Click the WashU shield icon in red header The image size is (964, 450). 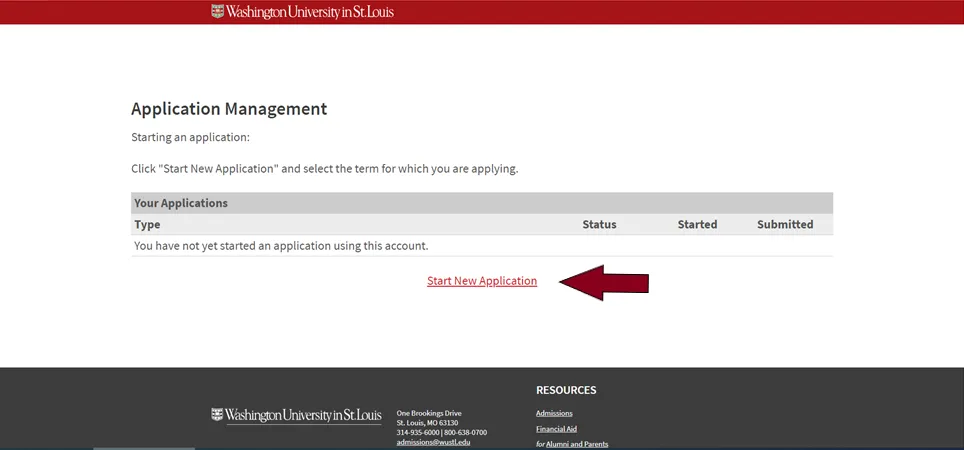click(218, 11)
